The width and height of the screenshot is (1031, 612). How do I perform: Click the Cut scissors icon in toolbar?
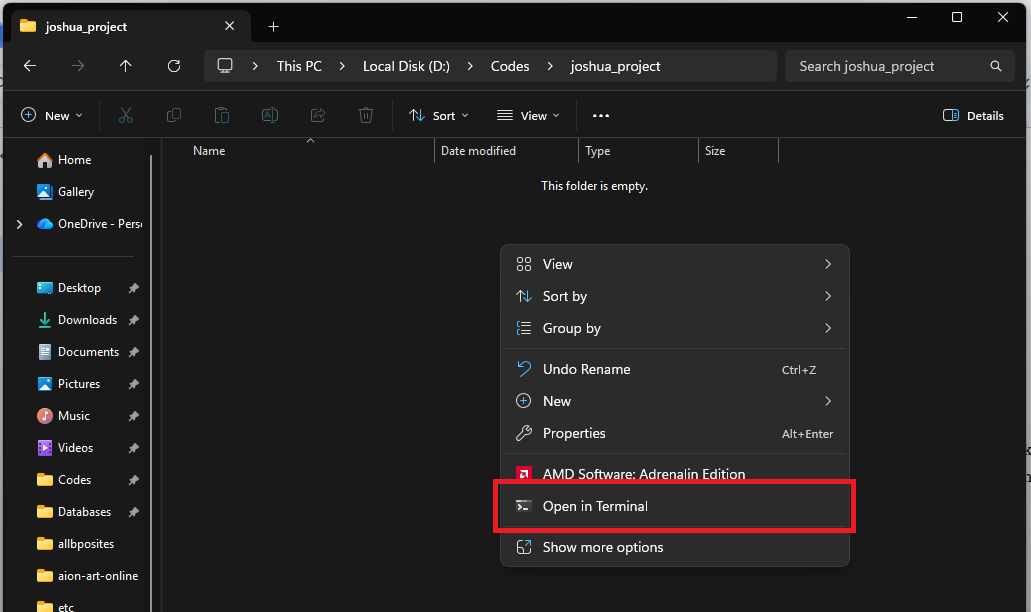126,116
